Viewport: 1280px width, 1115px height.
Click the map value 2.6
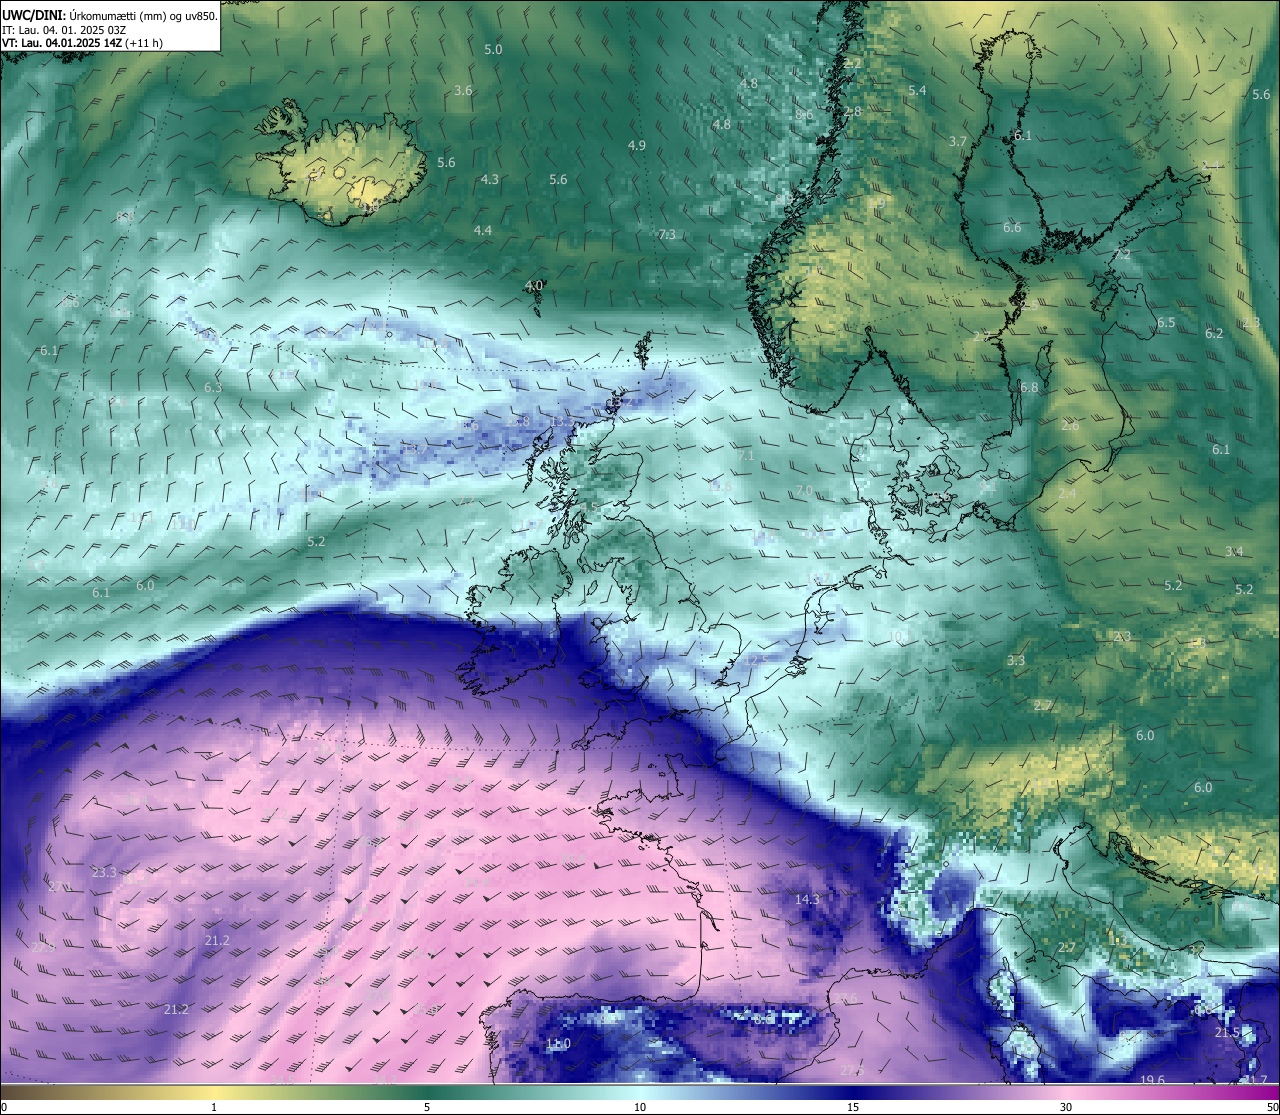point(1070,425)
